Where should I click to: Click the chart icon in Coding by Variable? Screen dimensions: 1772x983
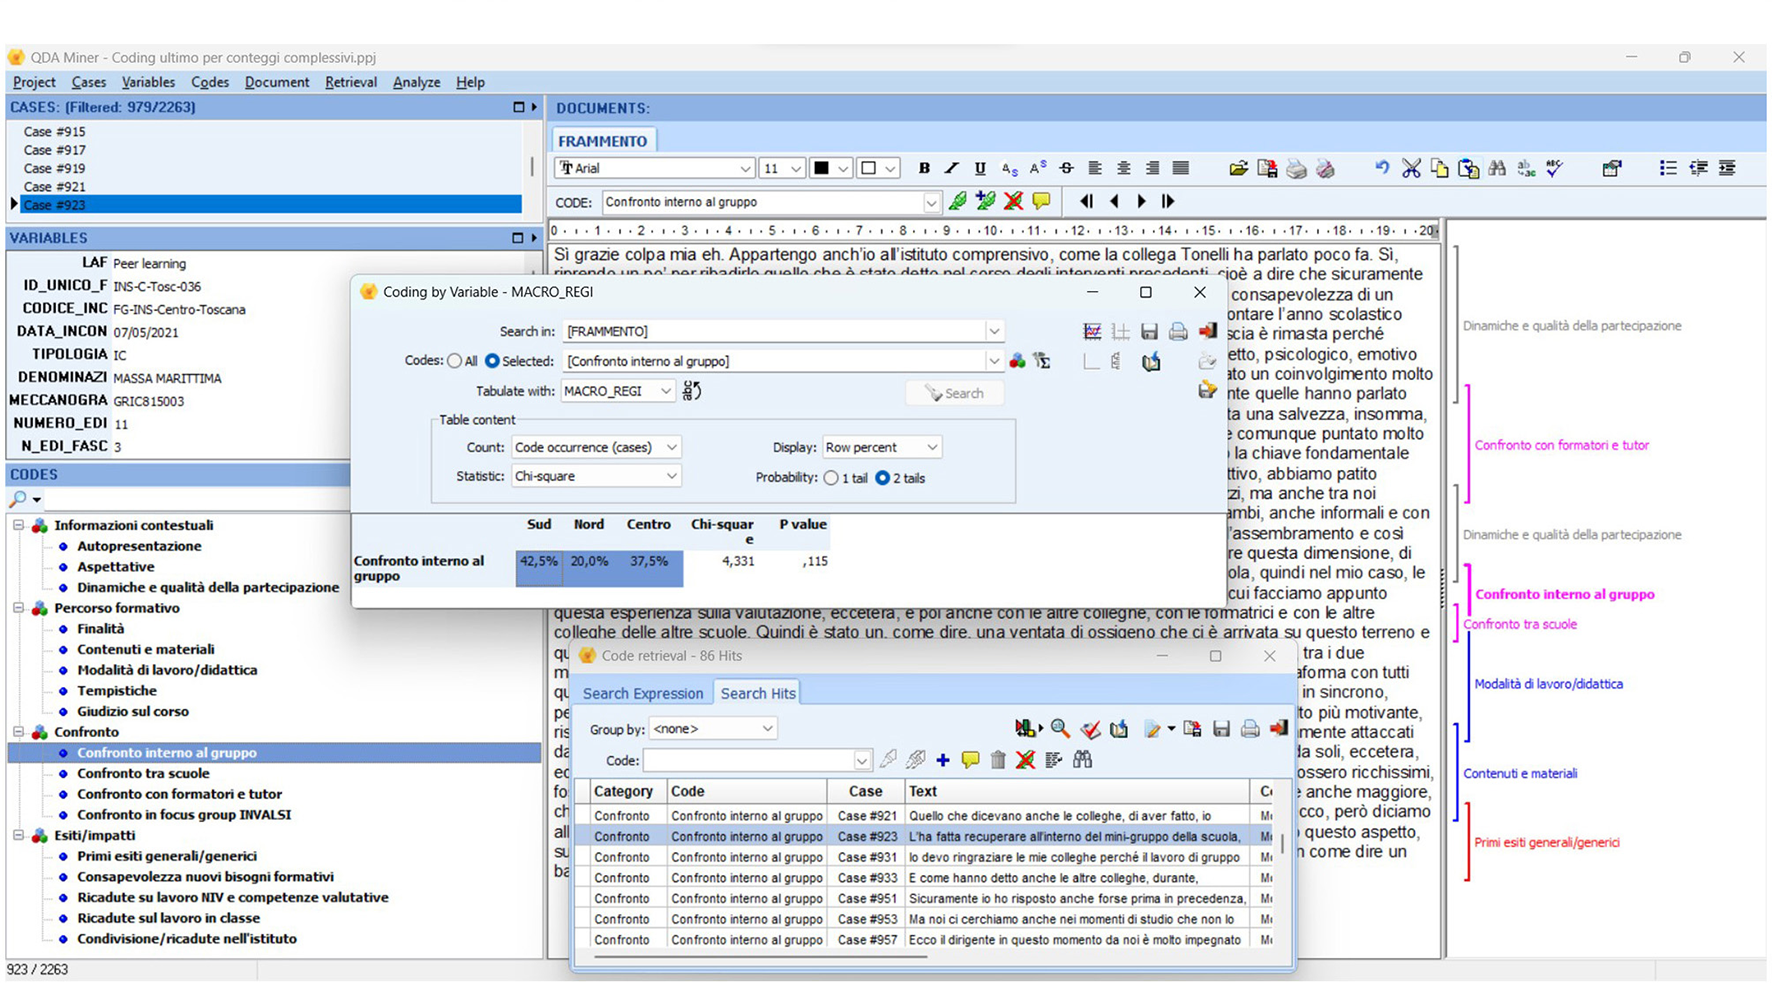[x=1092, y=332]
